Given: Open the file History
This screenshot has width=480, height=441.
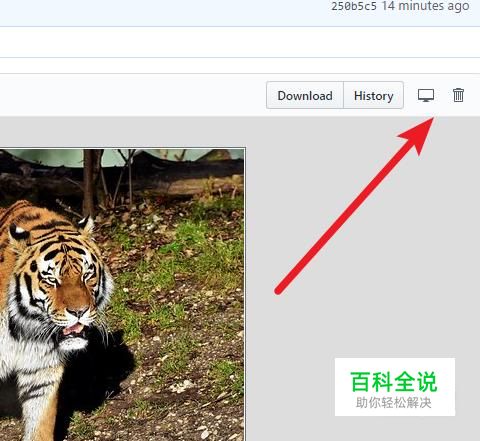Looking at the screenshot, I should tap(373, 95).
